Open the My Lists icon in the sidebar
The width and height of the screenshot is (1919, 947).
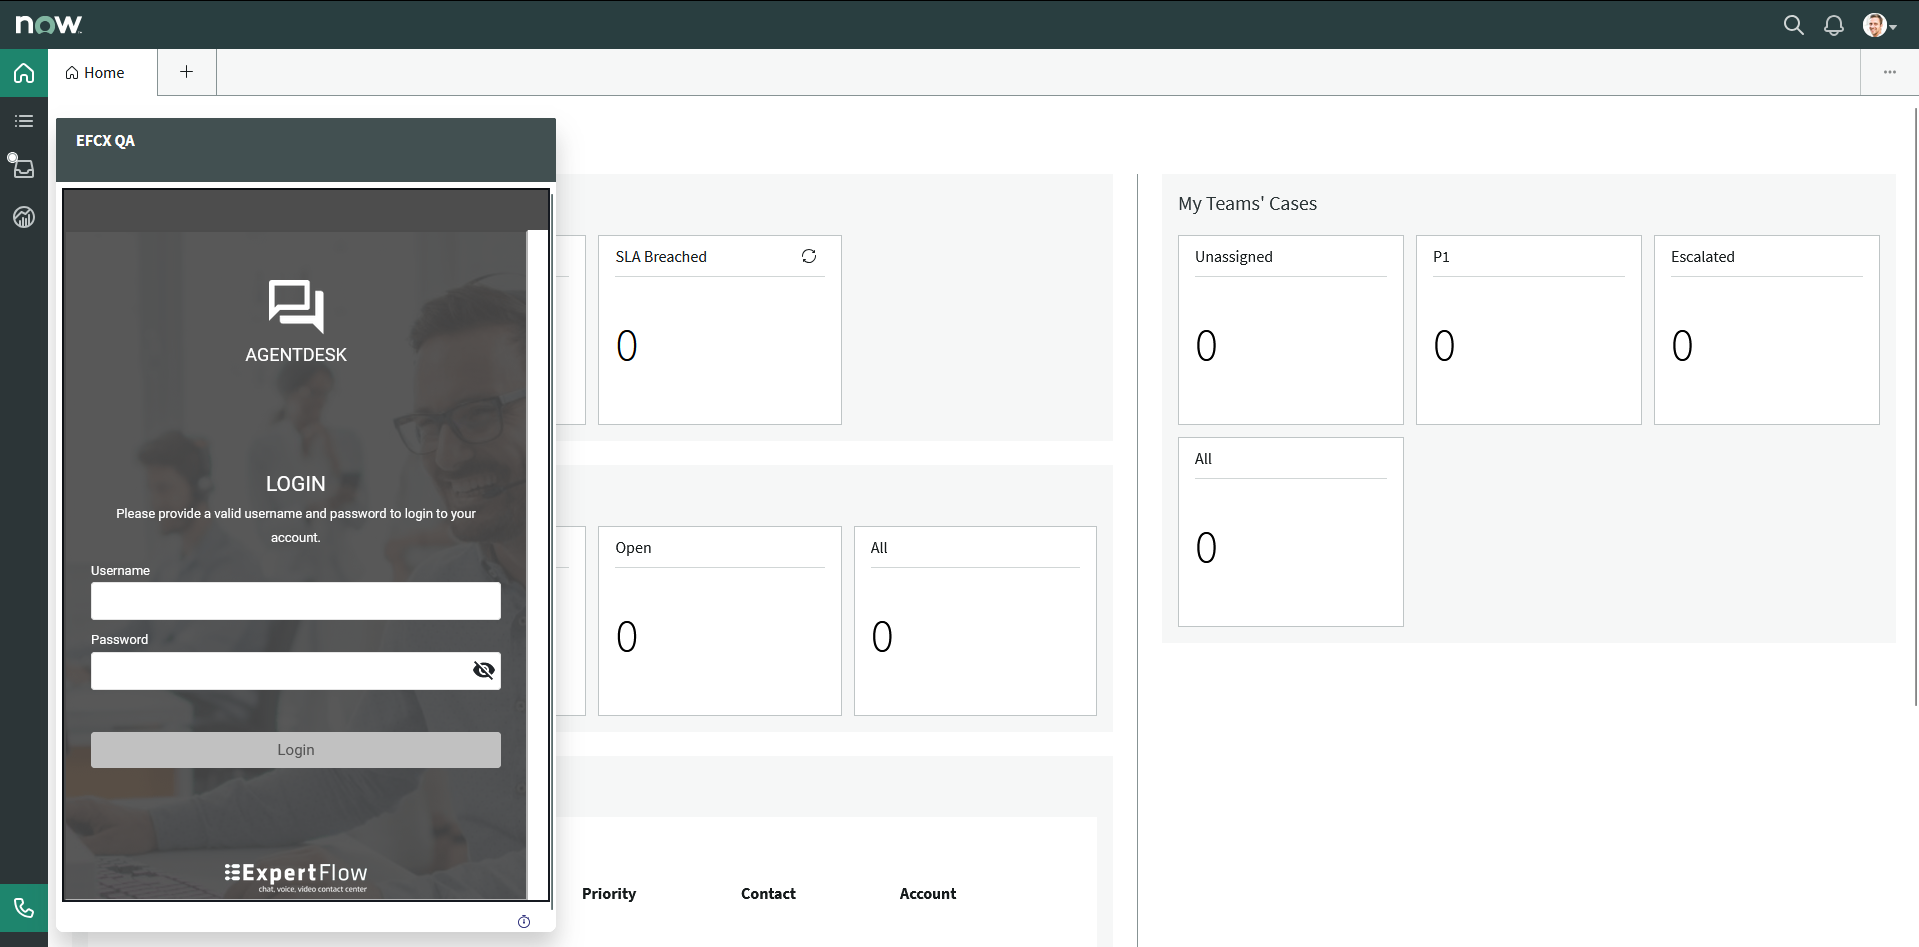(23, 120)
